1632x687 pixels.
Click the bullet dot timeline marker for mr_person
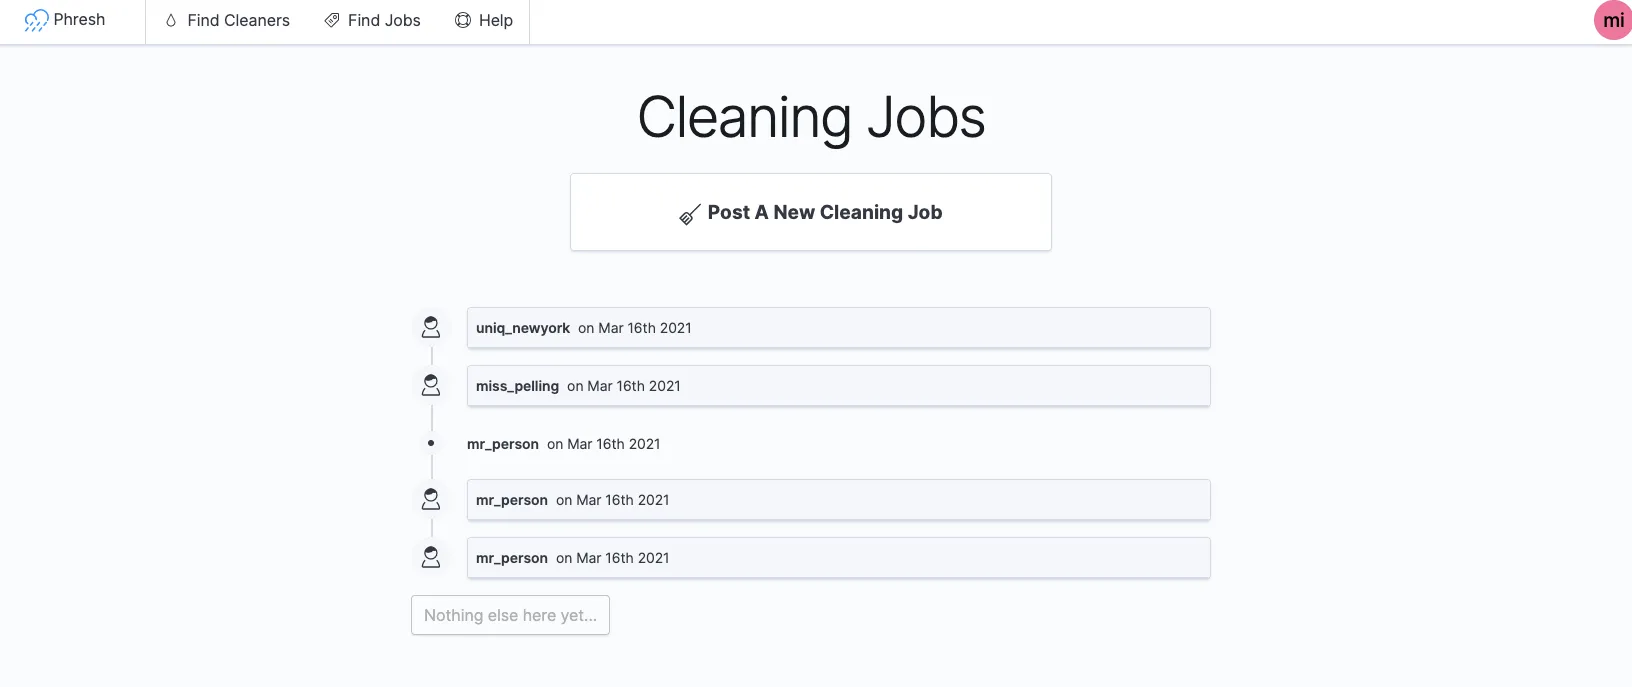click(431, 443)
